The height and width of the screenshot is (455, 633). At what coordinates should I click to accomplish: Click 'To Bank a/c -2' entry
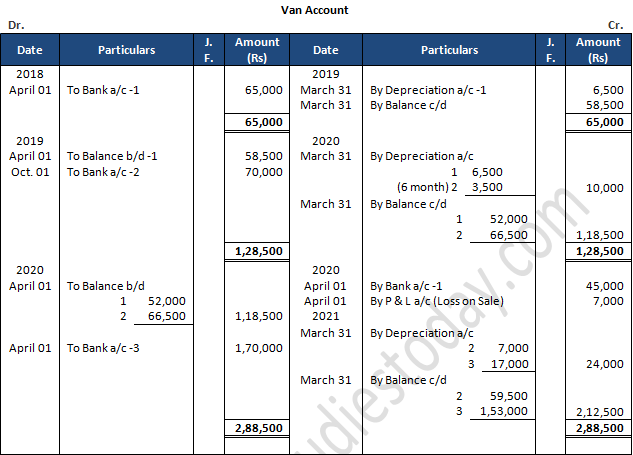pos(103,172)
